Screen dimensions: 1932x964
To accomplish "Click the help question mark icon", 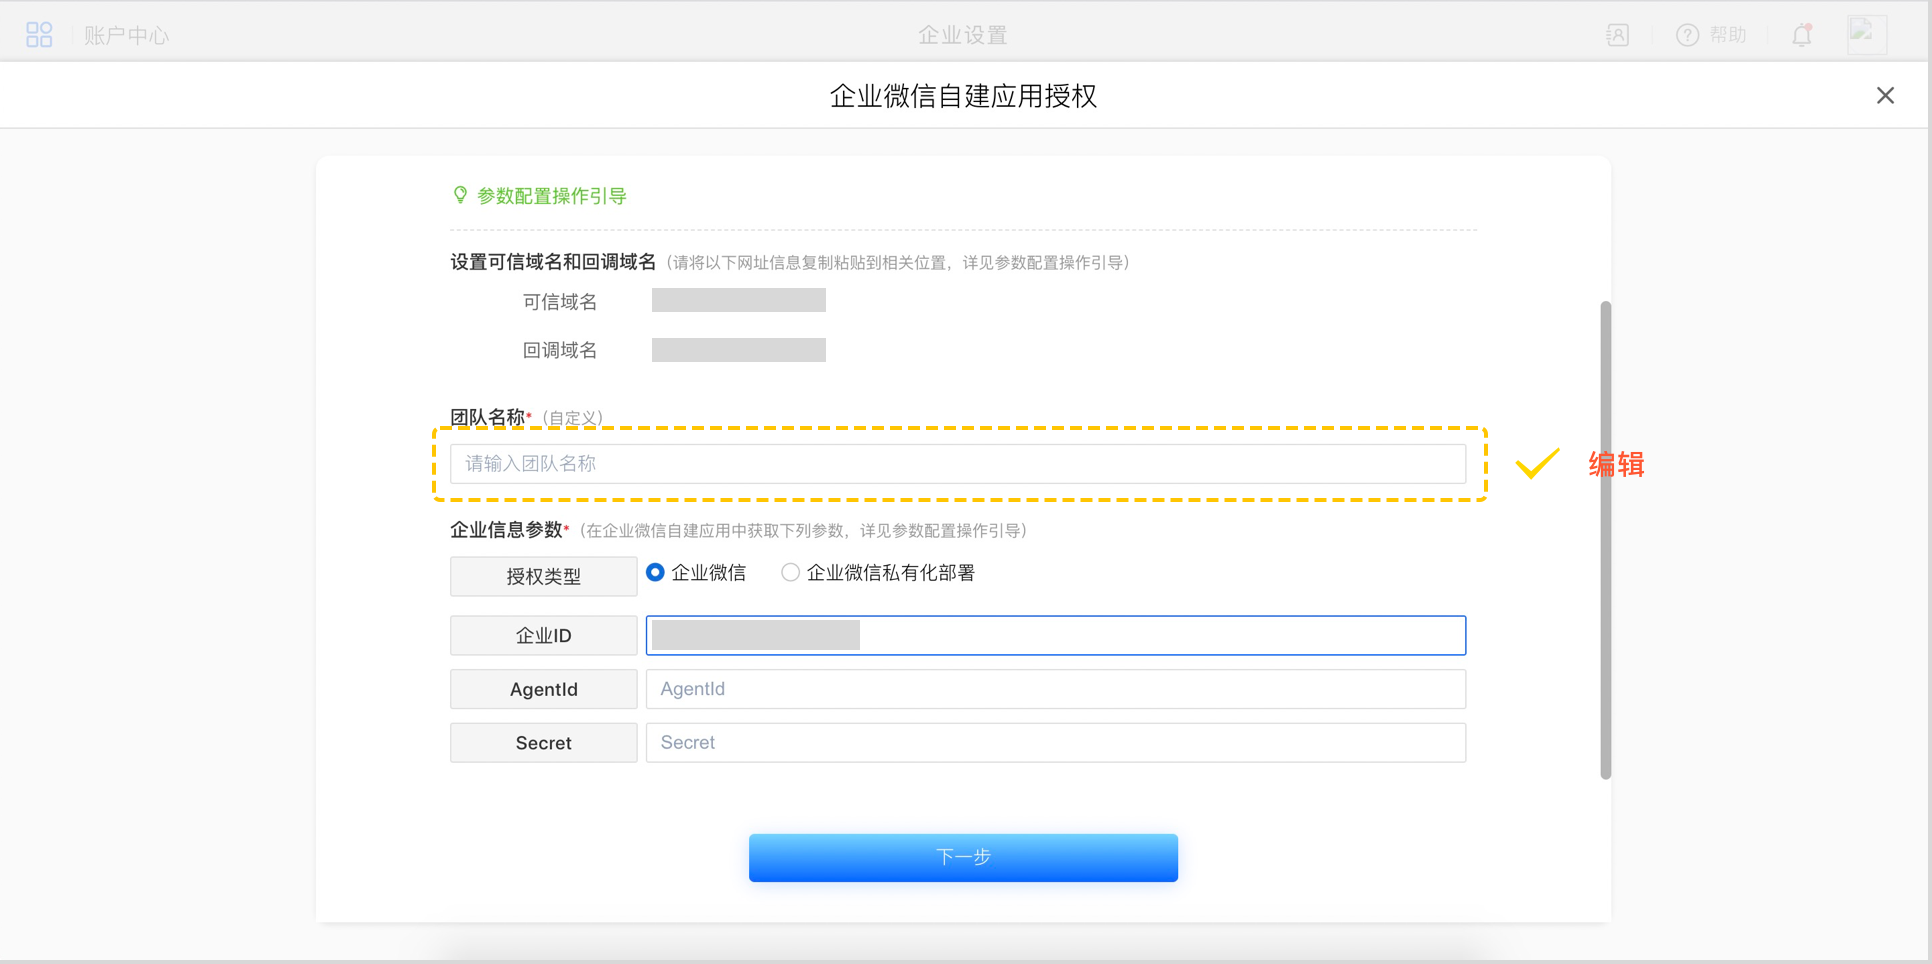I will click(x=1687, y=35).
